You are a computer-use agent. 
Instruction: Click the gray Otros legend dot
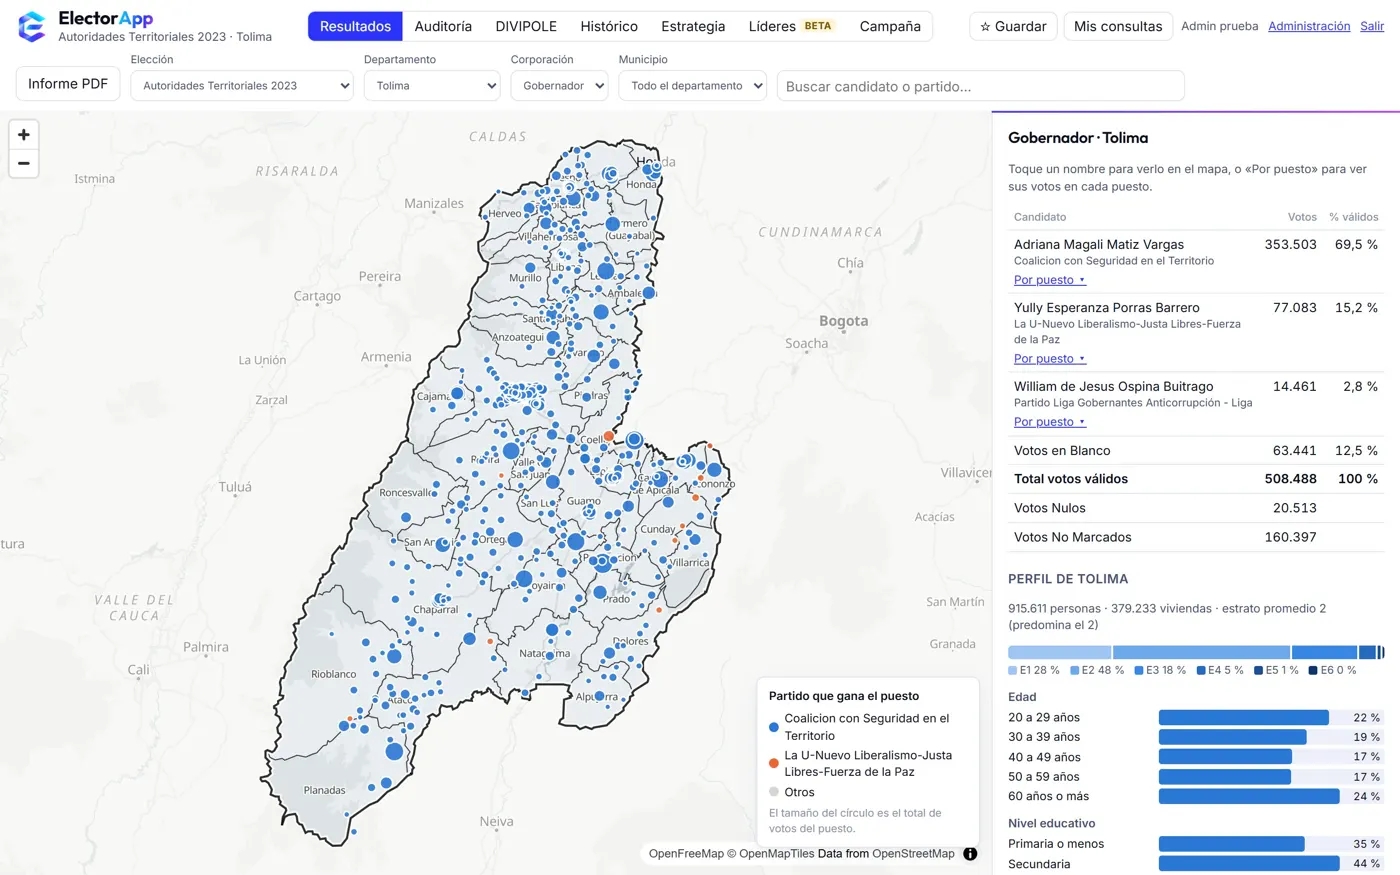[774, 792]
